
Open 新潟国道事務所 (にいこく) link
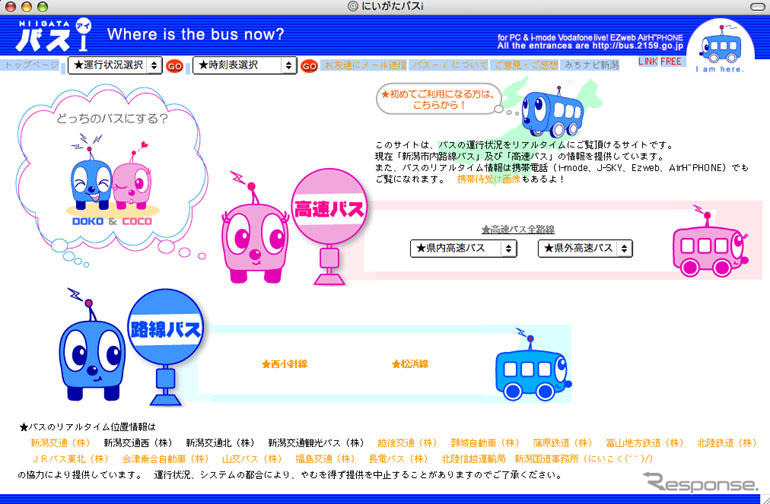[x=584, y=459]
